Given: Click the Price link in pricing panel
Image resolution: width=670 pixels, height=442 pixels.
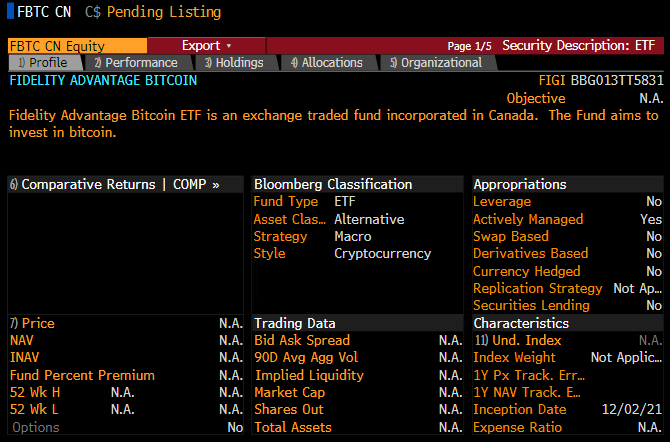Looking at the screenshot, I should coord(32,323).
